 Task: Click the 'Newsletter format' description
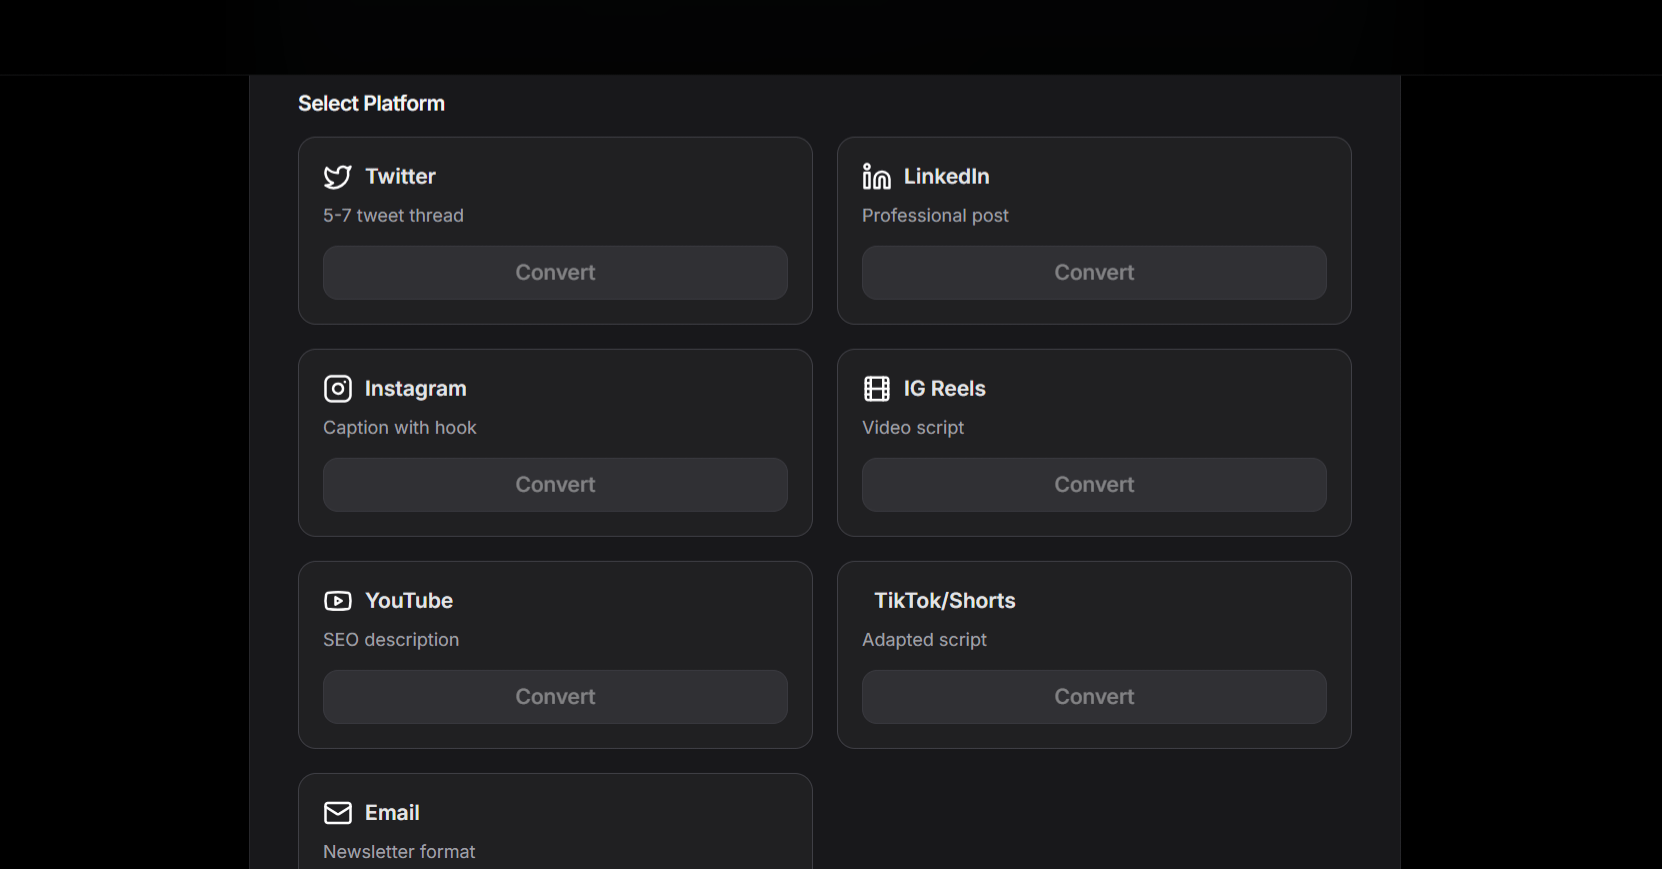coord(399,852)
